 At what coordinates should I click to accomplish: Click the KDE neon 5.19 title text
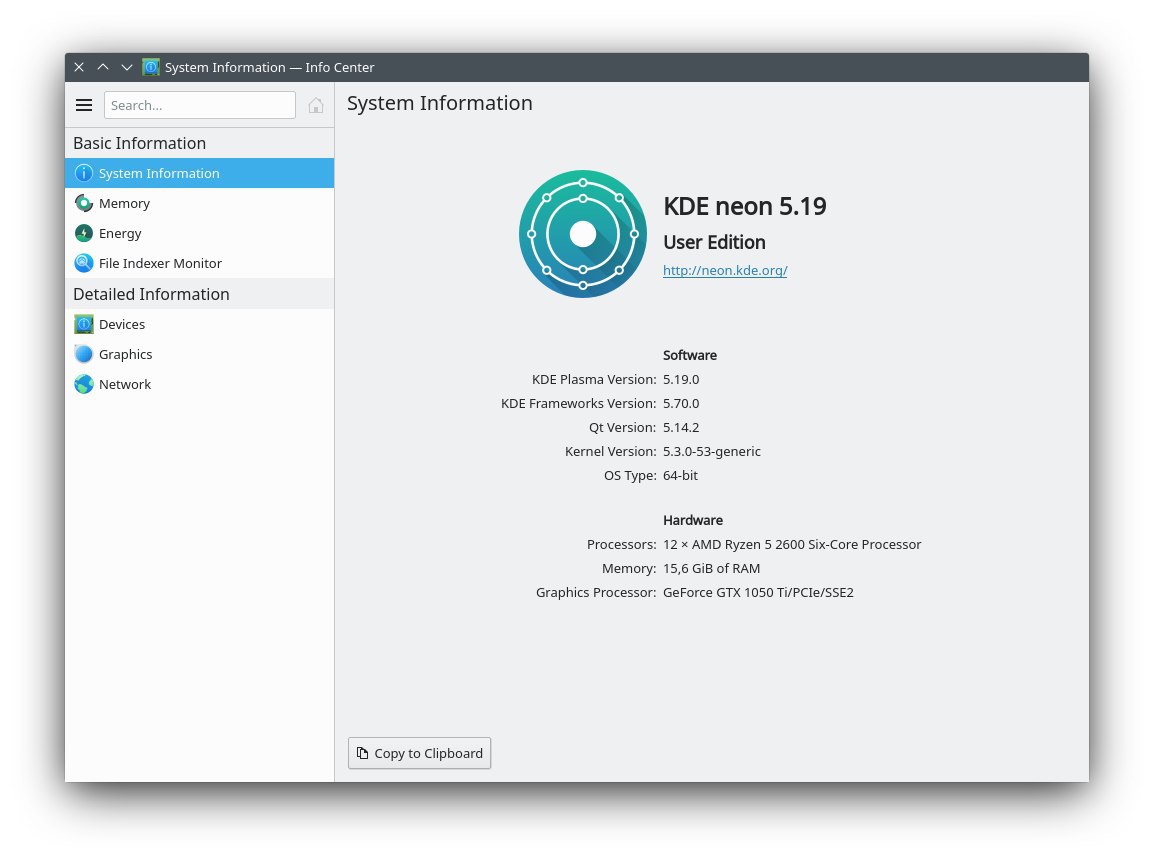click(x=745, y=206)
